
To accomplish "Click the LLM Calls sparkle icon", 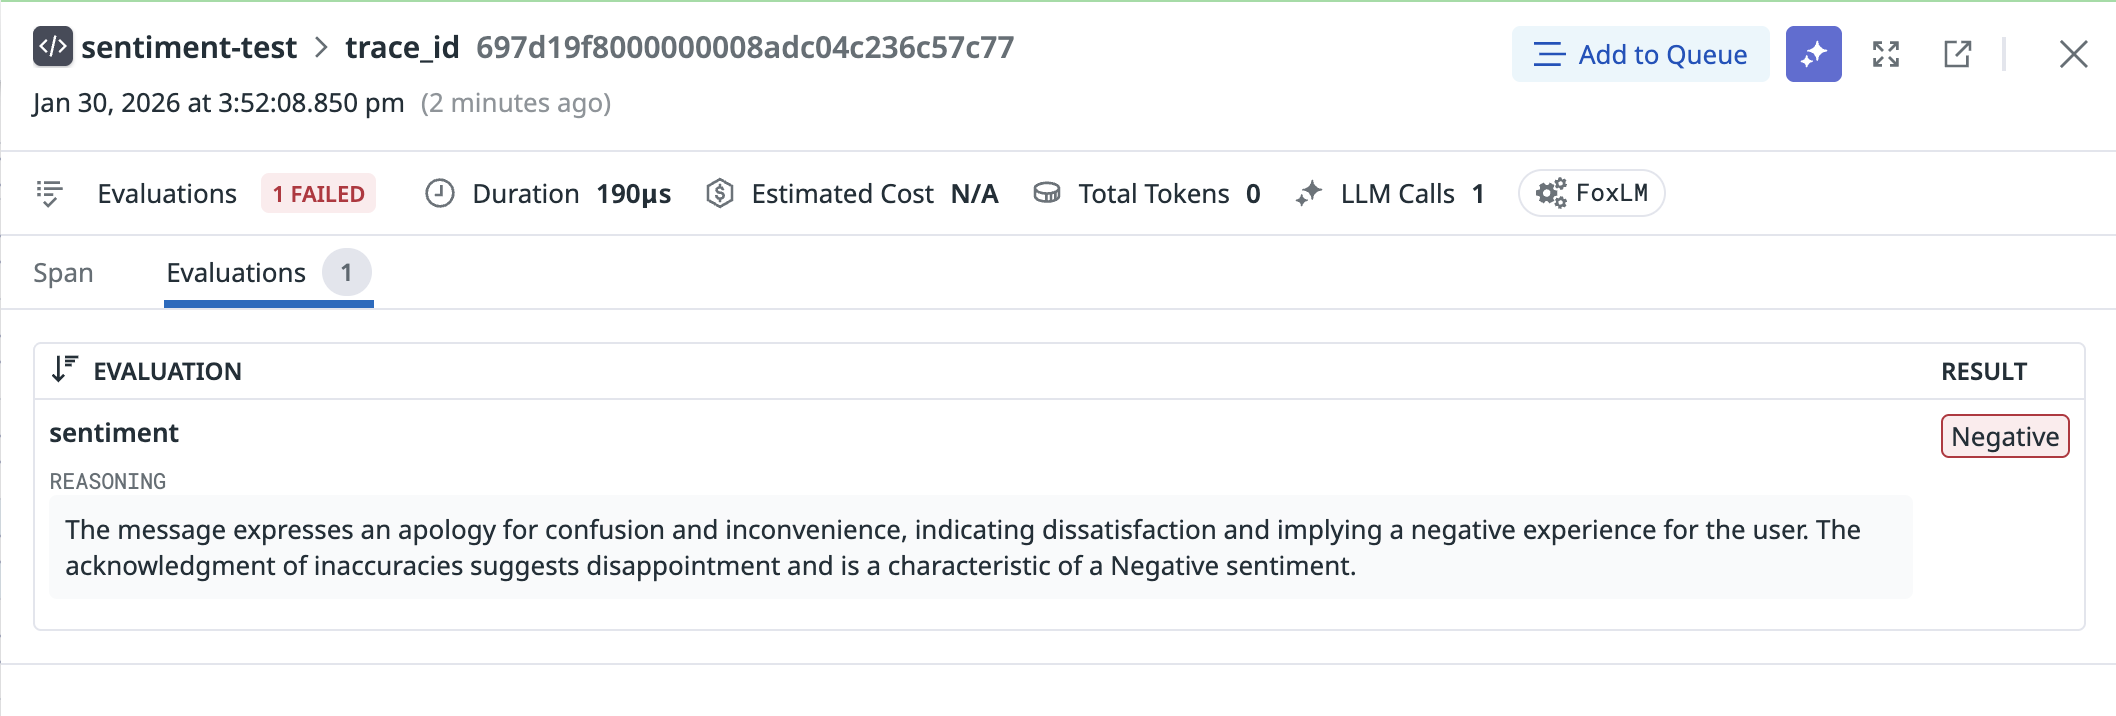I will coord(1309,193).
